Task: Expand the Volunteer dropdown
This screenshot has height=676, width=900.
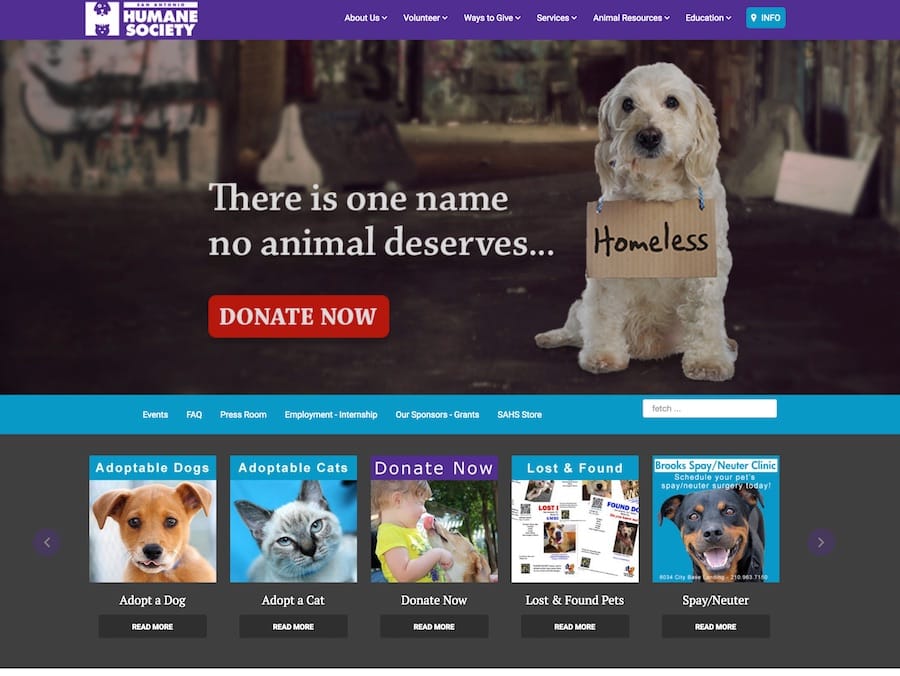Action: [x=425, y=18]
